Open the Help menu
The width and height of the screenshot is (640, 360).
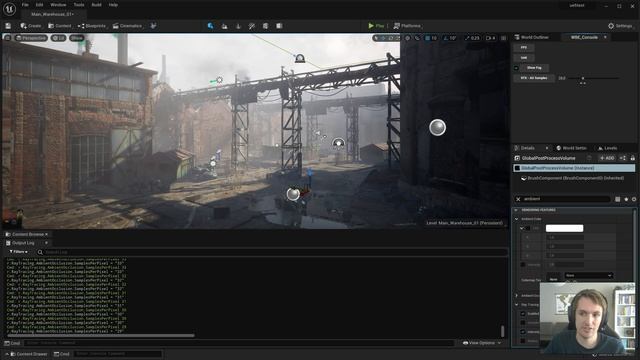tap(113, 5)
